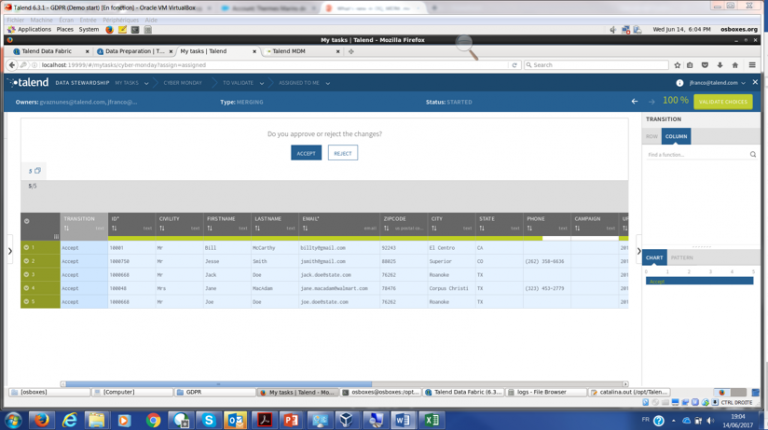Select the ROW tab in Transition panel
768x430 pixels.
[x=651, y=136]
